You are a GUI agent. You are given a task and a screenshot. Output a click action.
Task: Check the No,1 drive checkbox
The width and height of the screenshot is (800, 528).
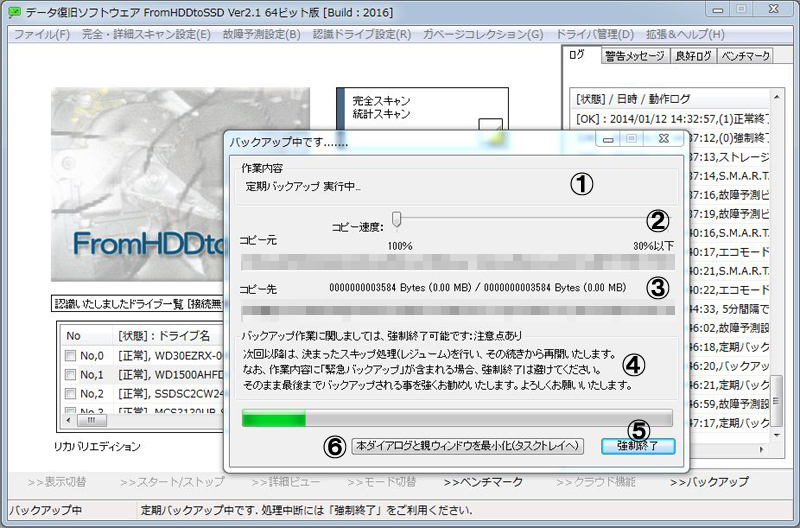point(70,374)
